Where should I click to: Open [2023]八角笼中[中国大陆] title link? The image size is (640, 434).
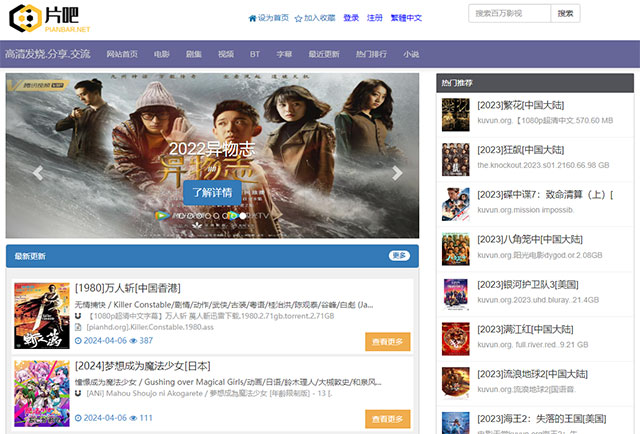click(x=530, y=239)
